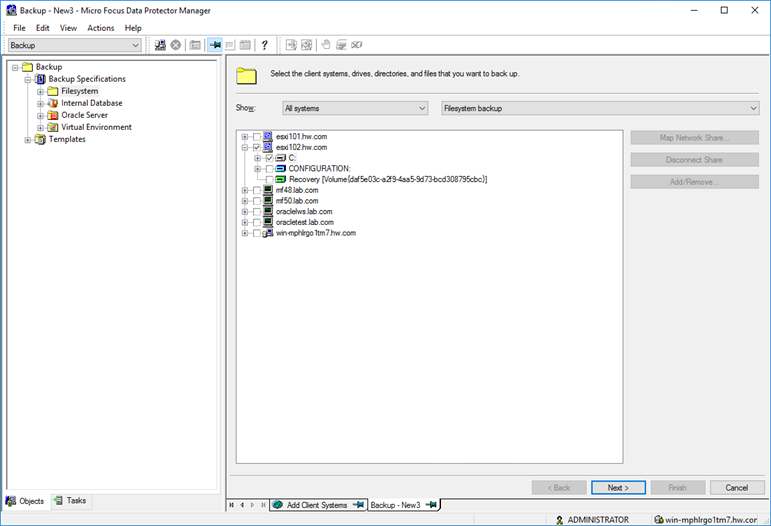Image resolution: width=771 pixels, height=526 pixels.
Task: Open the Filesystem backup type dropdown
Action: point(600,108)
